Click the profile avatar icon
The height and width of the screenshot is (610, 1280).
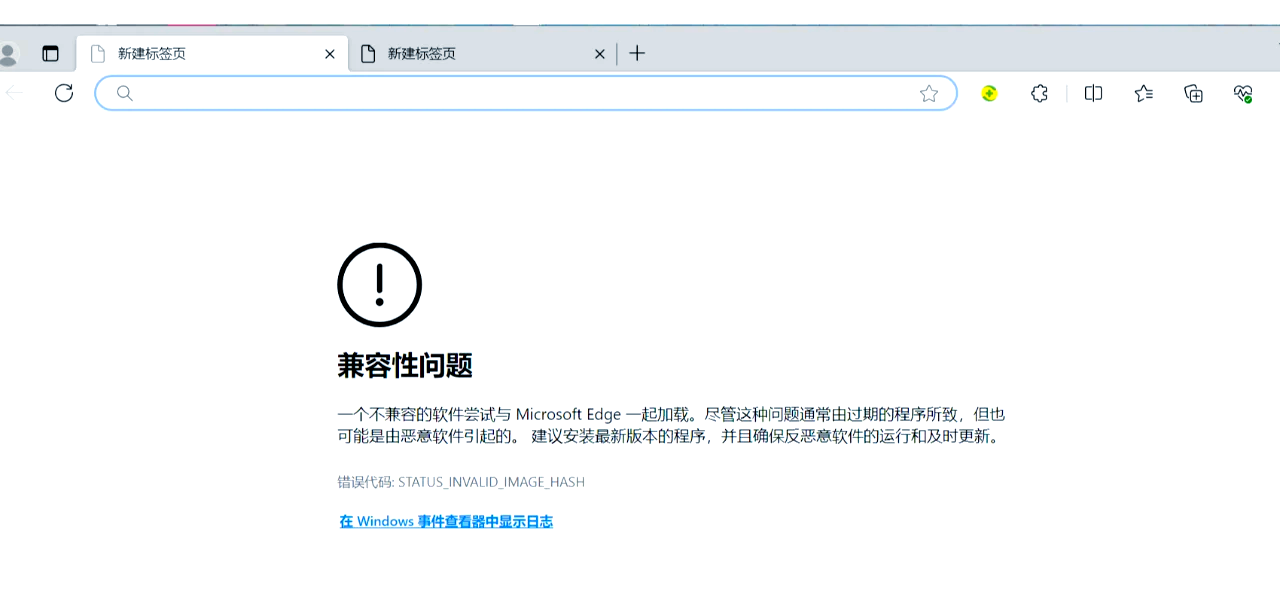coord(7,54)
